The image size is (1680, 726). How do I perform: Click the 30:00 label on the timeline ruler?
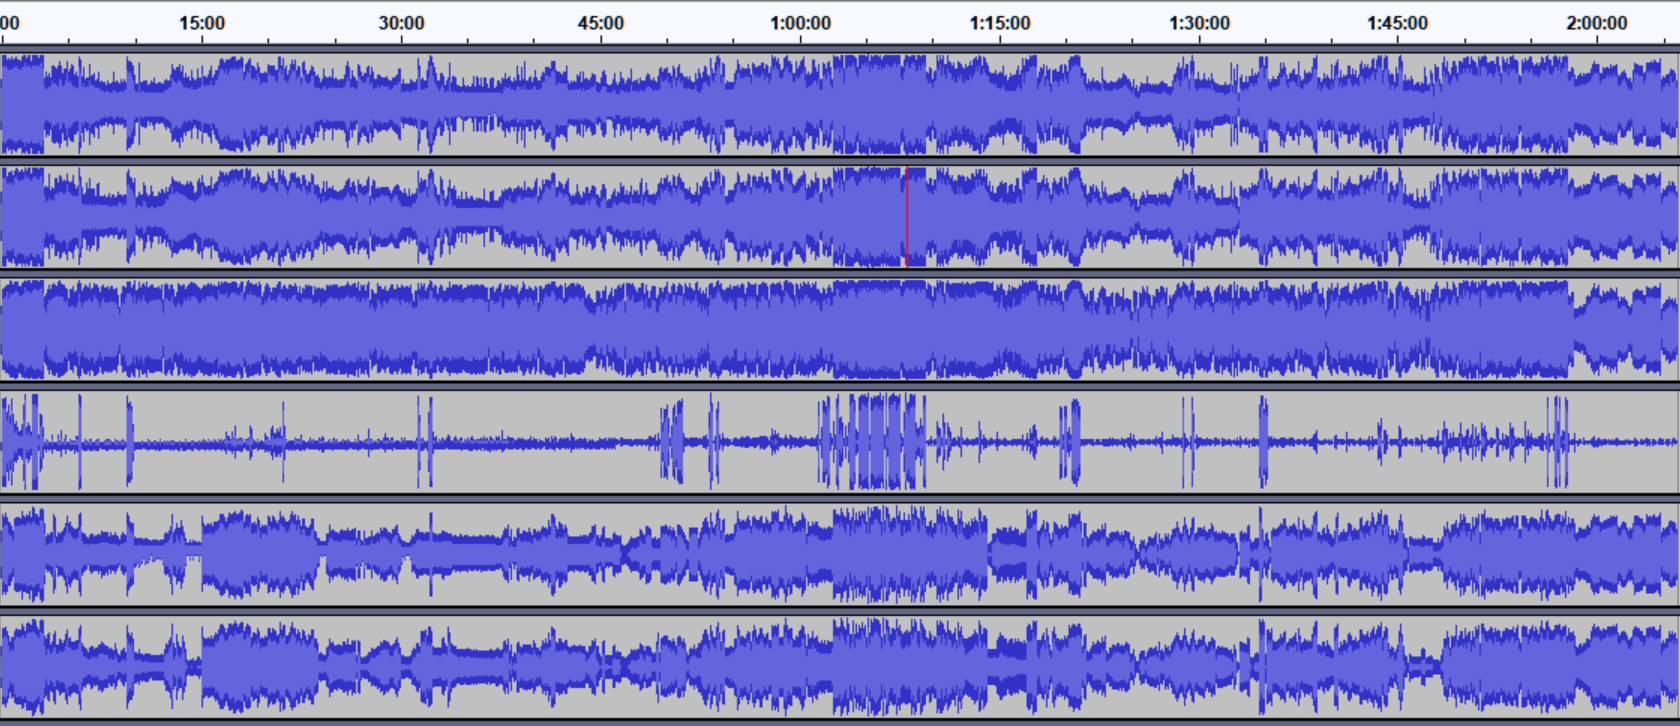[x=401, y=23]
